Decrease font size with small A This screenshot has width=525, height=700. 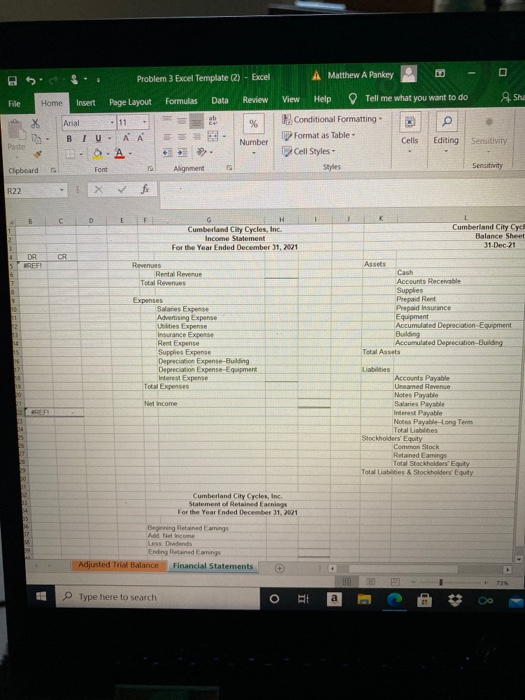pos(140,138)
